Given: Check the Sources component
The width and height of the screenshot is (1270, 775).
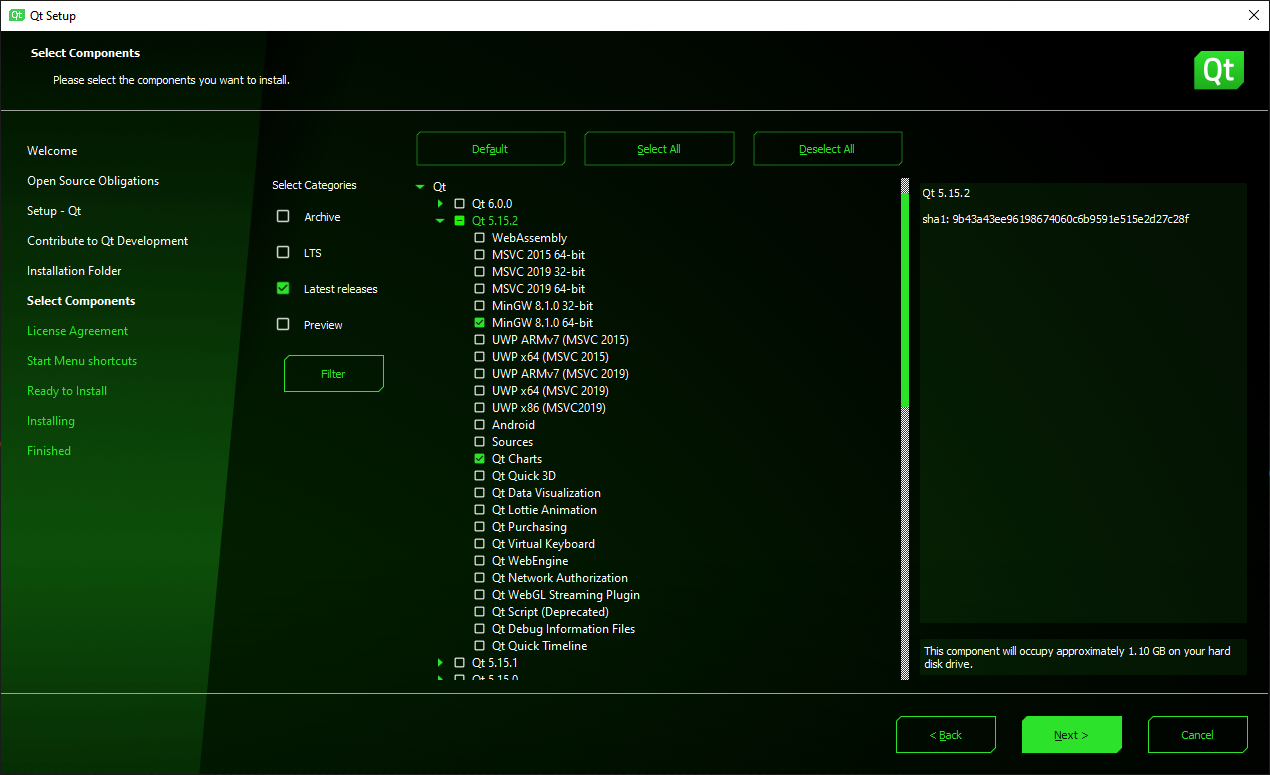Looking at the screenshot, I should click(x=479, y=442).
